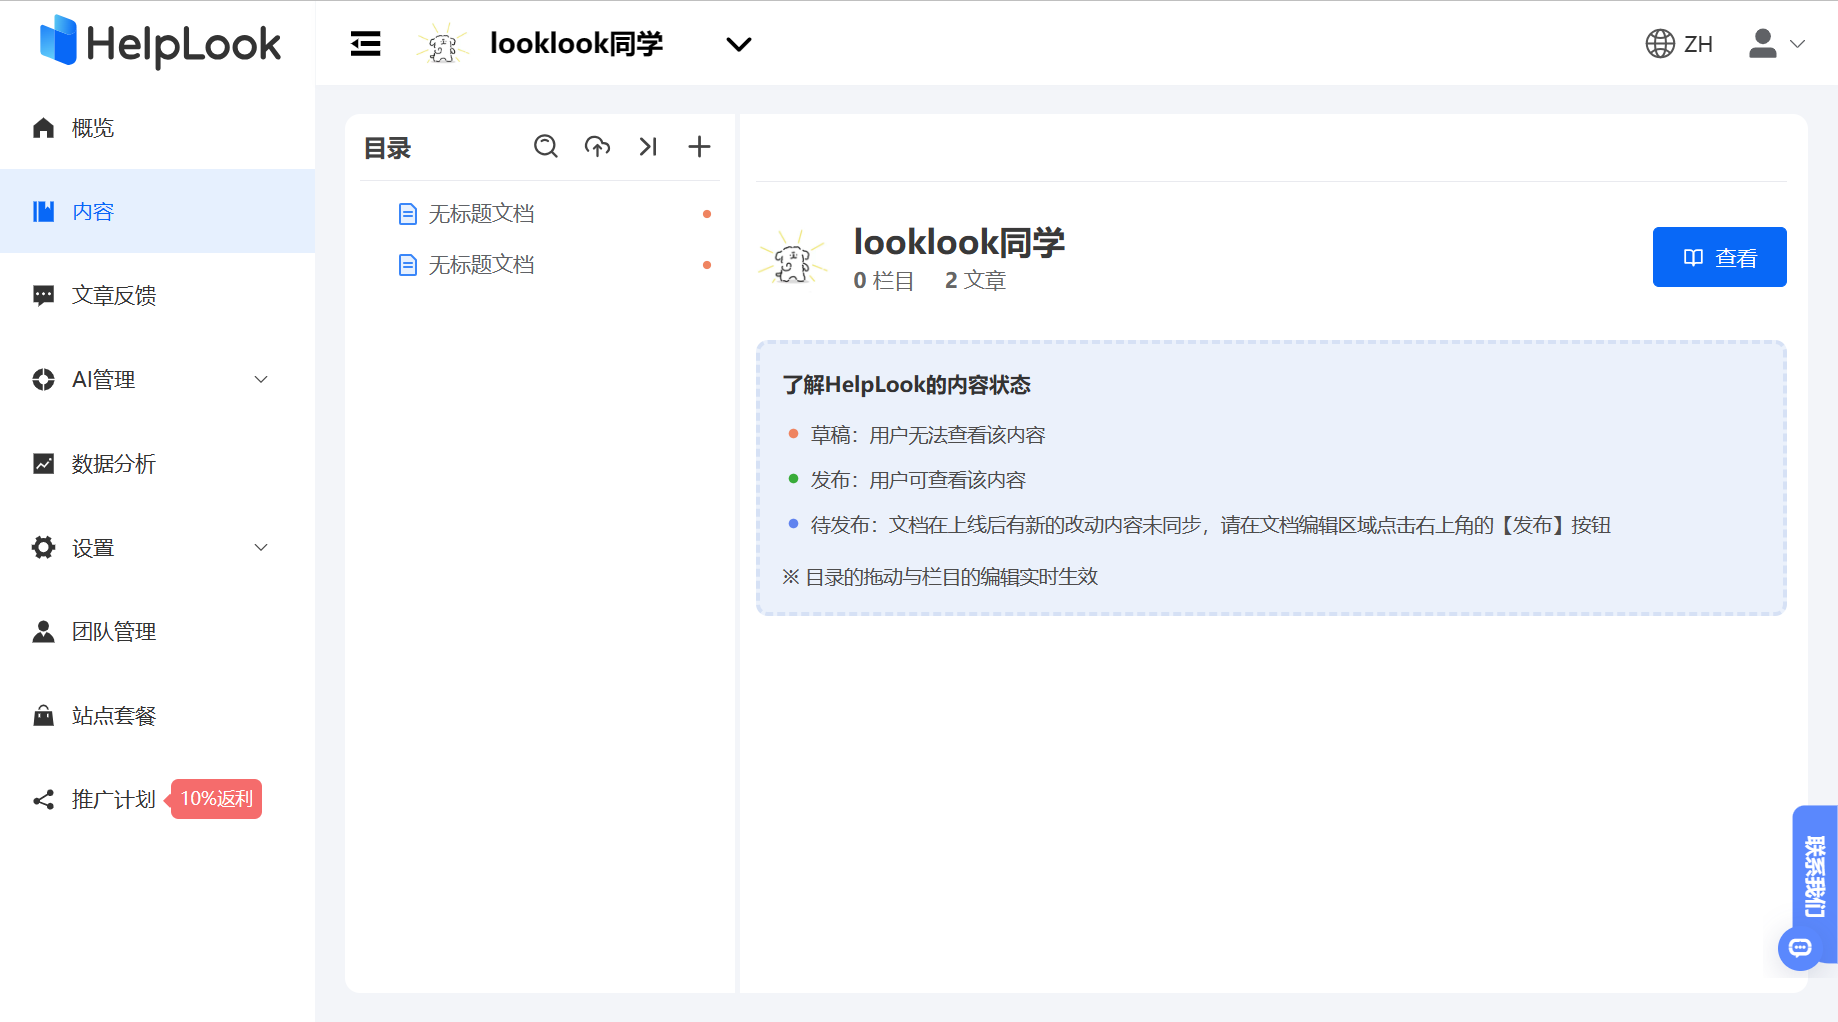Click the 2 文章 count
Viewport: 1838px width, 1022px height.
pos(975,281)
